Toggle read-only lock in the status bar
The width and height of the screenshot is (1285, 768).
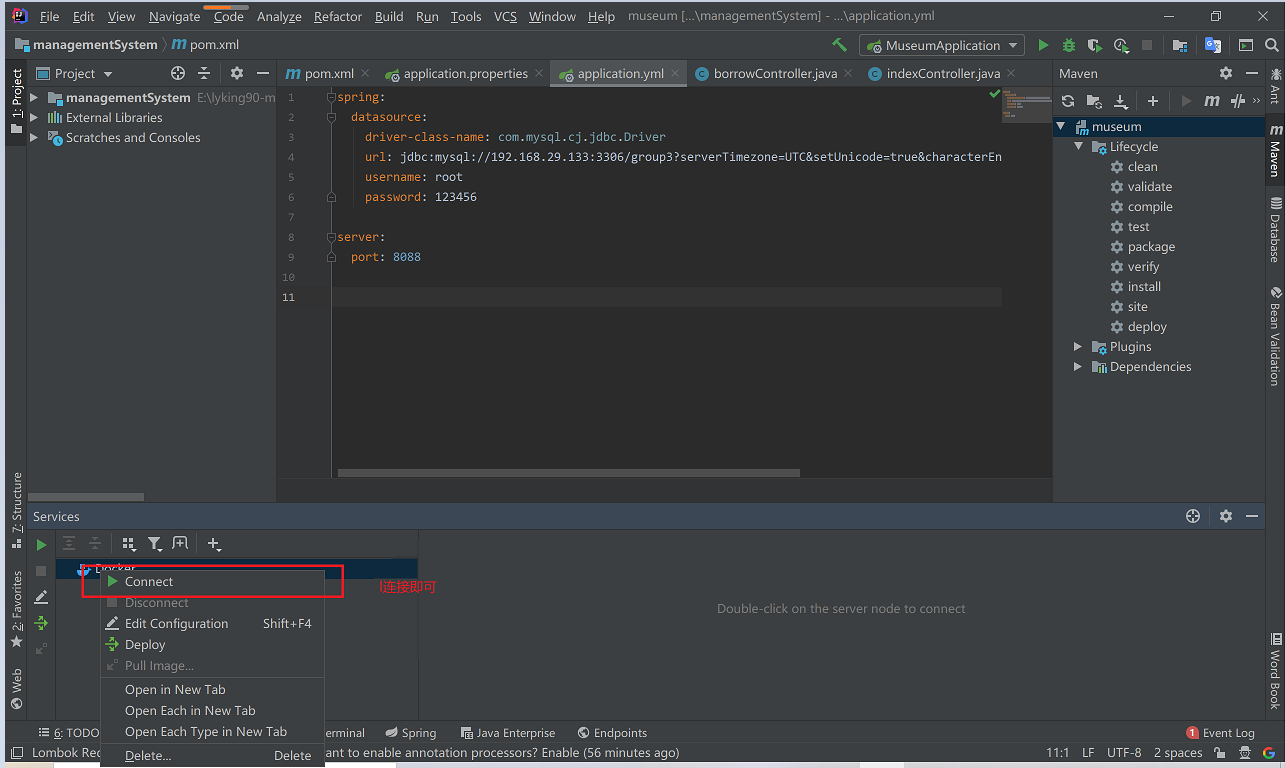point(1219,752)
